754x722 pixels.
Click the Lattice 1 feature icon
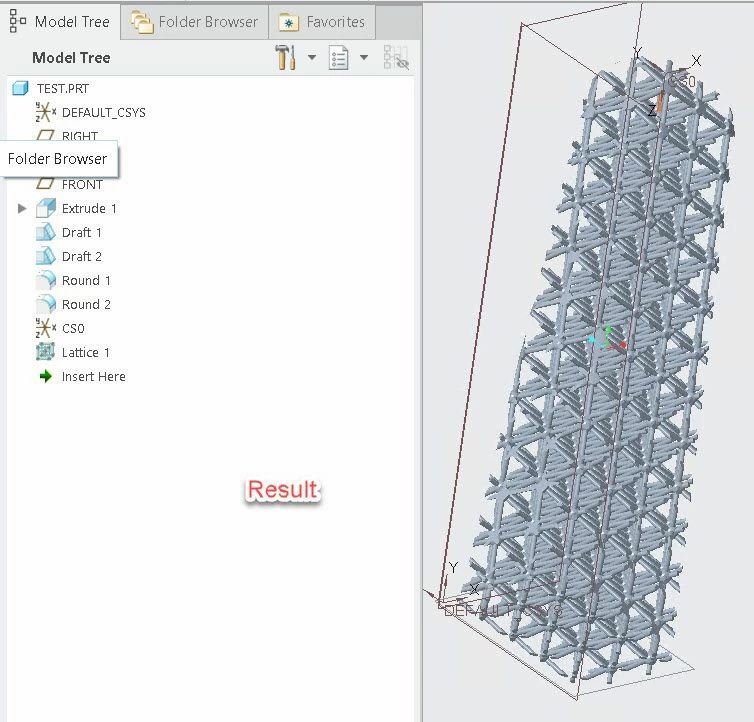coord(46,352)
